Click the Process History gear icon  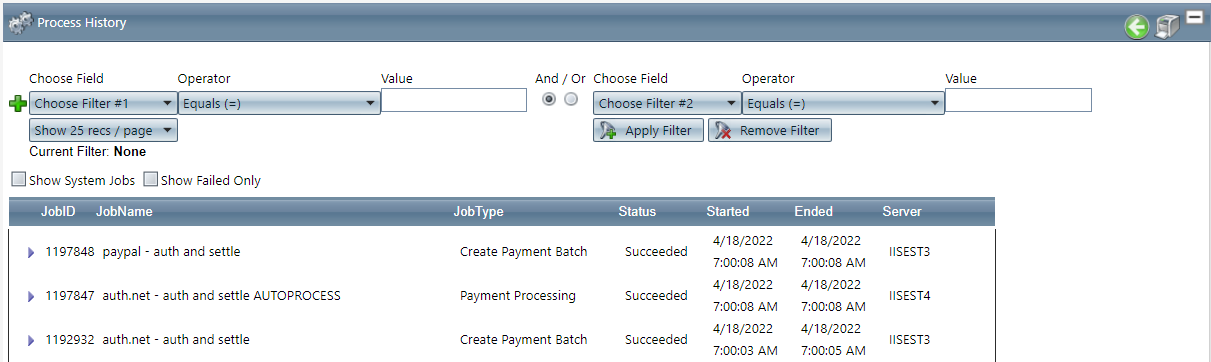point(20,22)
